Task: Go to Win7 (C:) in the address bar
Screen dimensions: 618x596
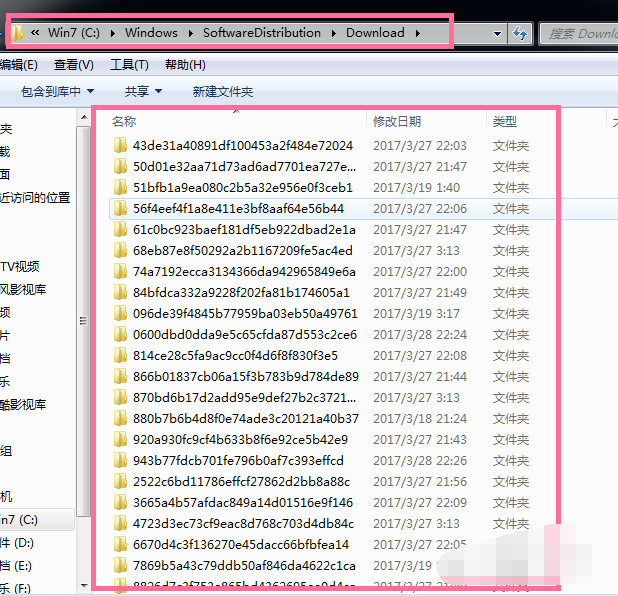Action: [x=74, y=33]
